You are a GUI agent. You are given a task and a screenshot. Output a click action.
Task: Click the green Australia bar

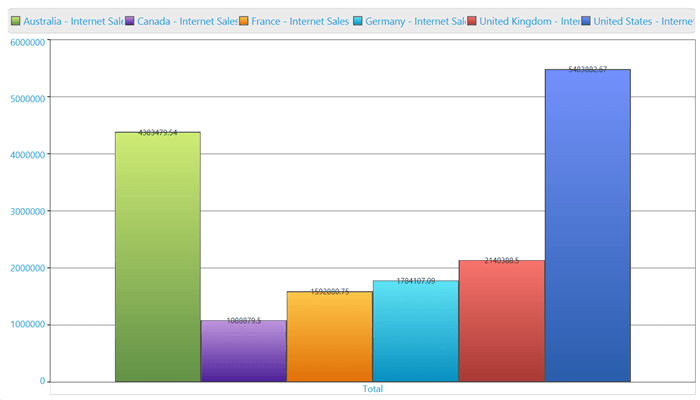(x=158, y=257)
